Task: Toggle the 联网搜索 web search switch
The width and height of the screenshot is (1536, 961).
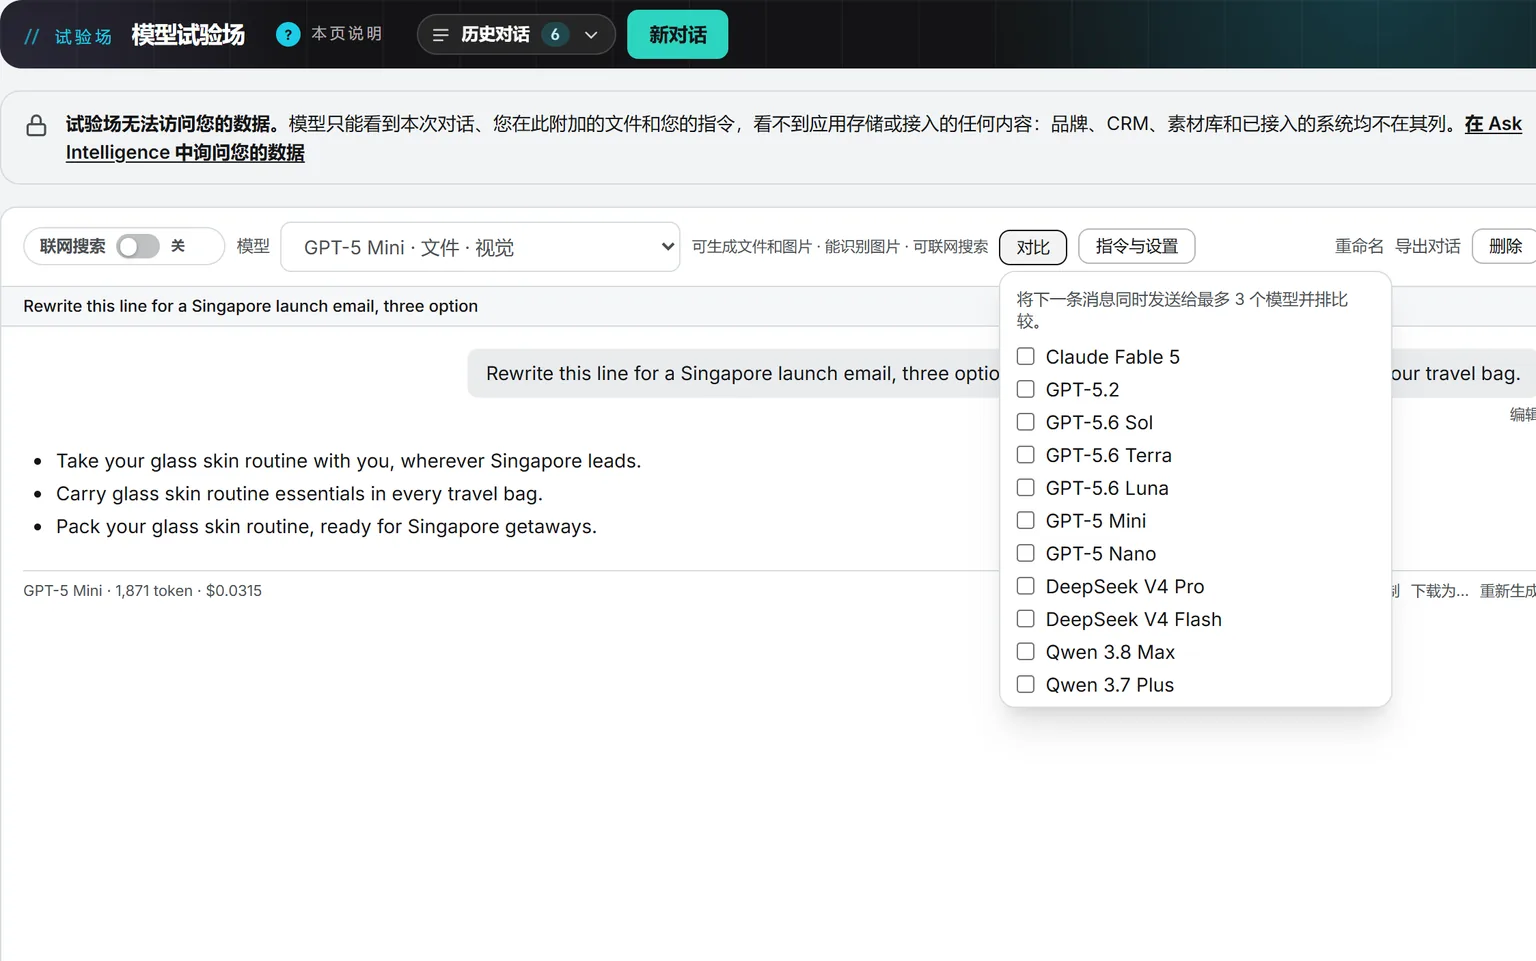Action: [x=138, y=246]
